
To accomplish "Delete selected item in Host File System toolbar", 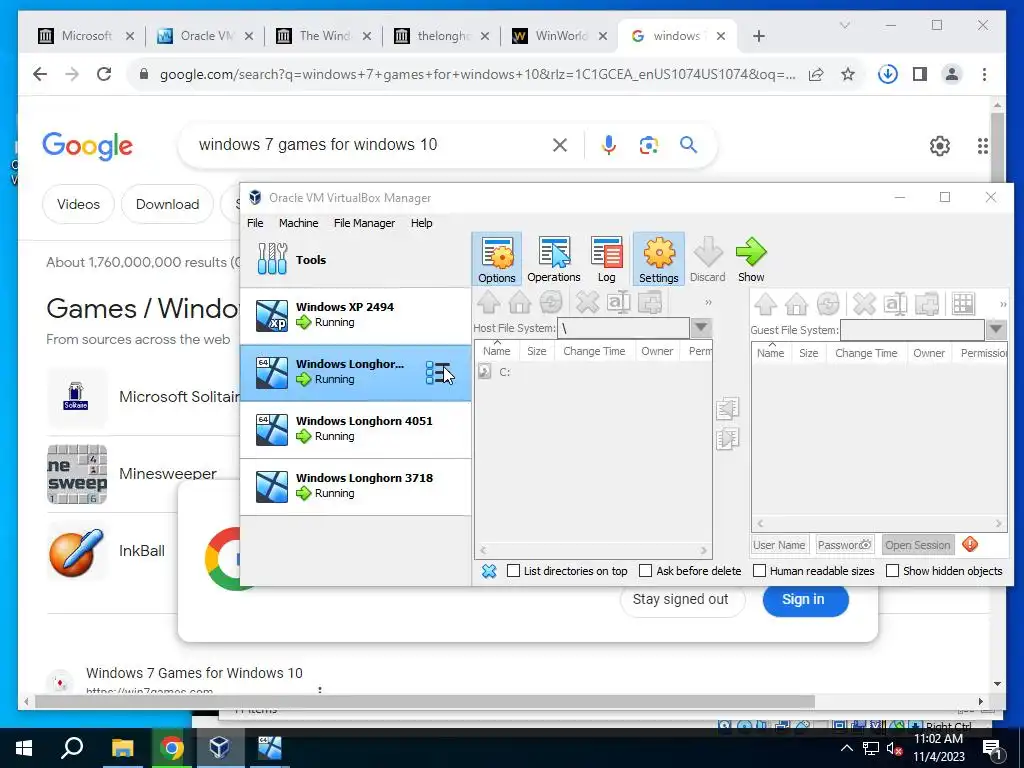I will [587, 302].
